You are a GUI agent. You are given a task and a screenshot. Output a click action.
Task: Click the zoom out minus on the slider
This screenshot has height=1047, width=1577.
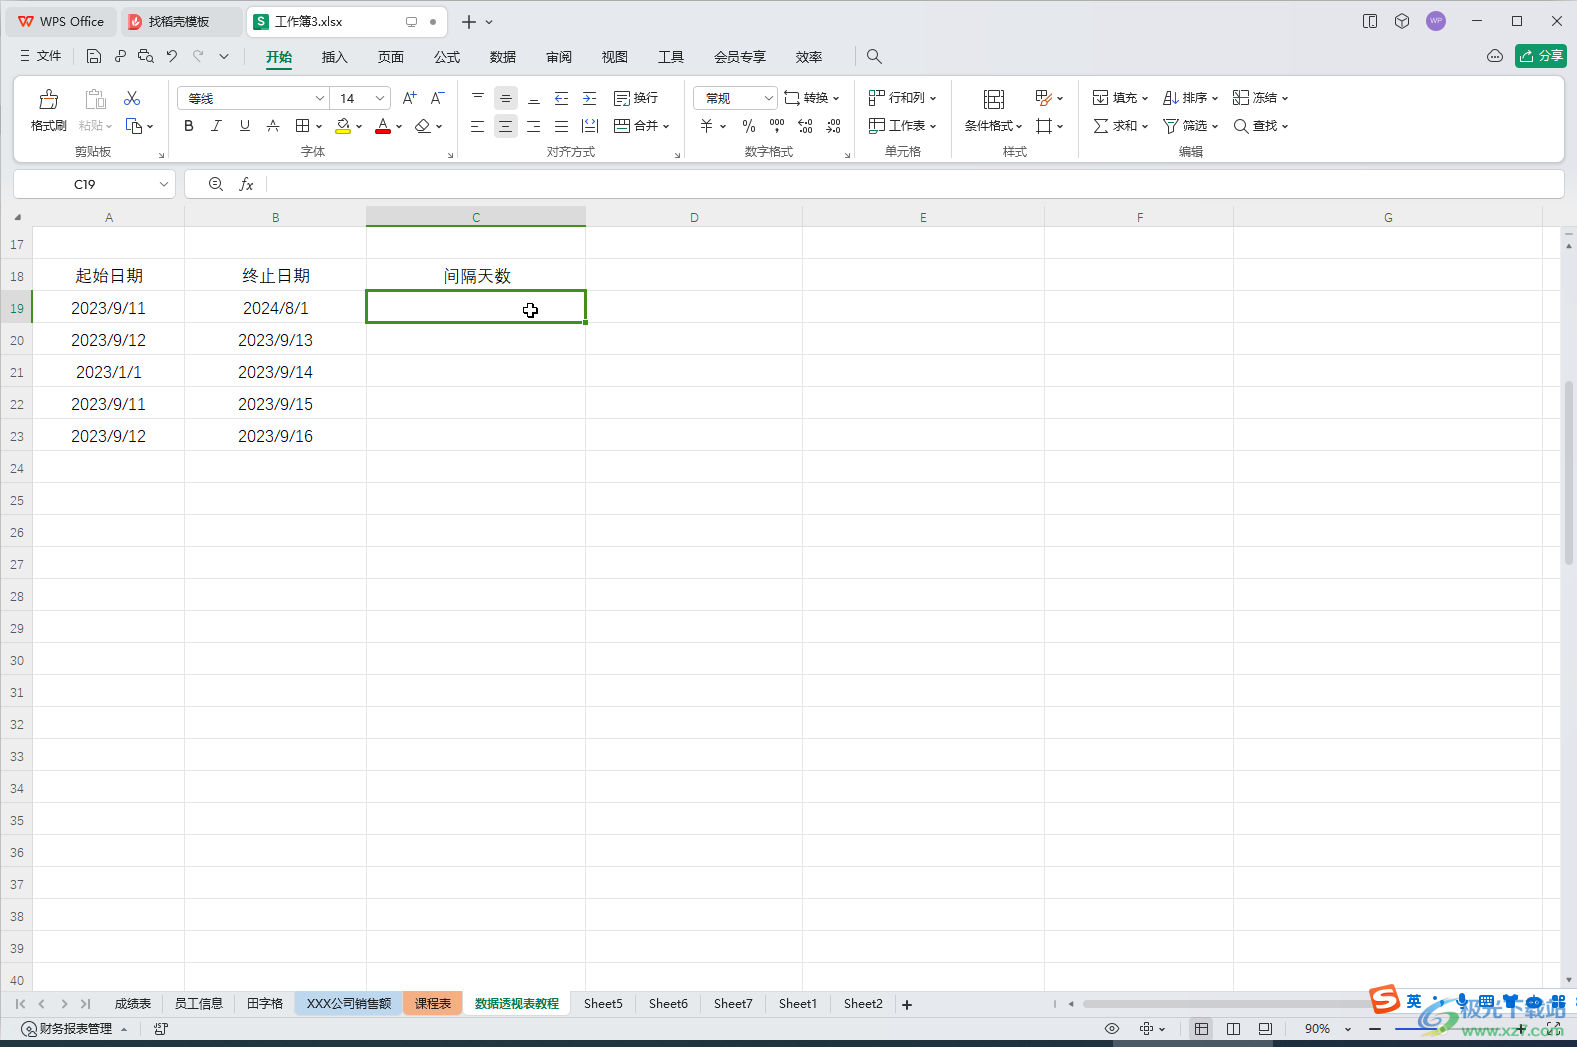coord(1375,1029)
